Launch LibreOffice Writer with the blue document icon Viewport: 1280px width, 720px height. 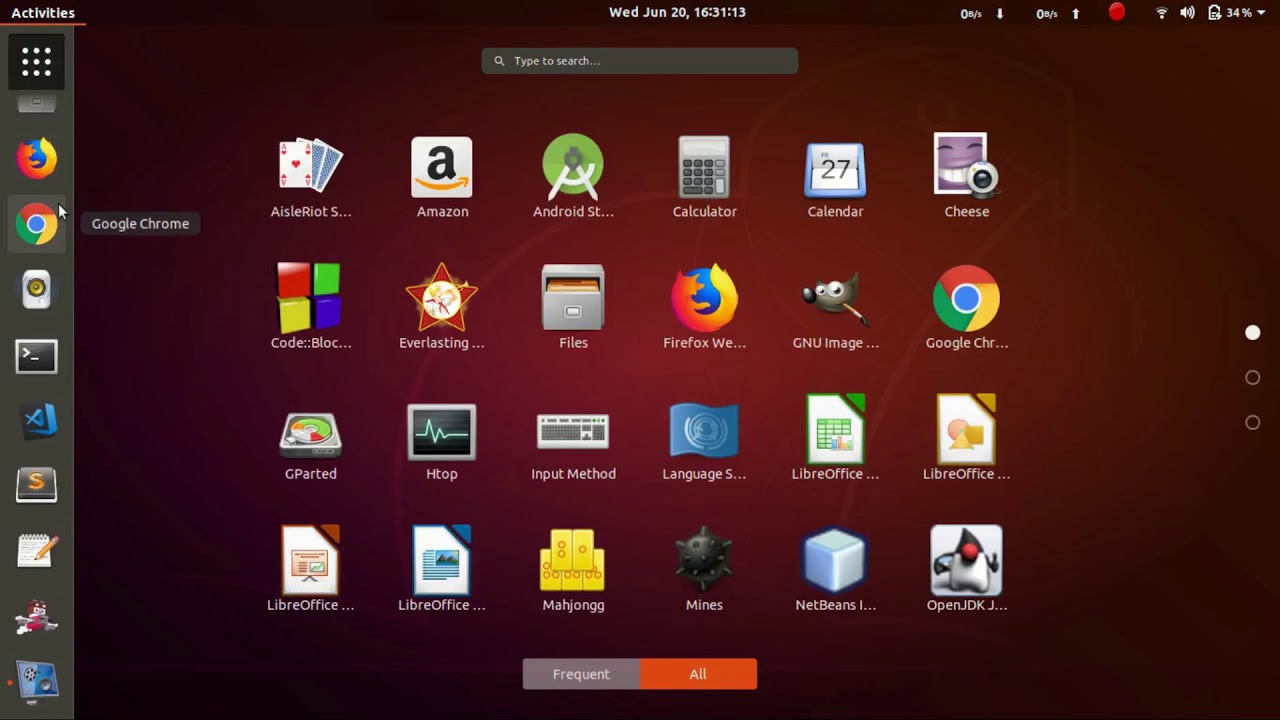point(442,570)
